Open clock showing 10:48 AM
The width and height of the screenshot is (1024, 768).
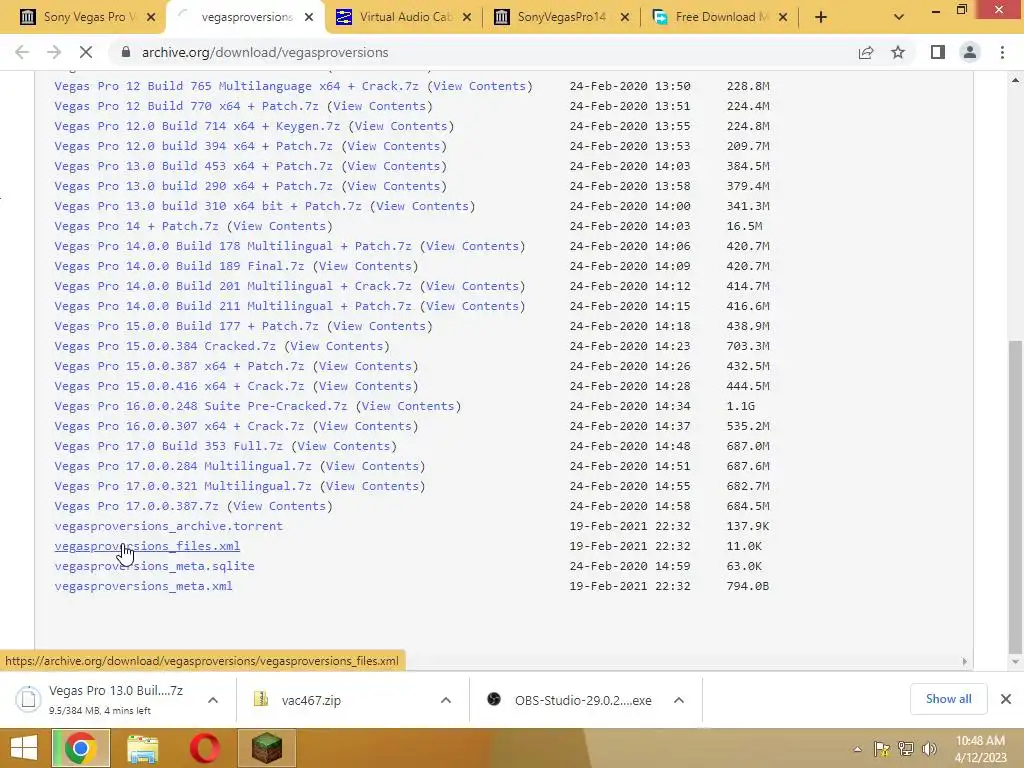coord(980,749)
